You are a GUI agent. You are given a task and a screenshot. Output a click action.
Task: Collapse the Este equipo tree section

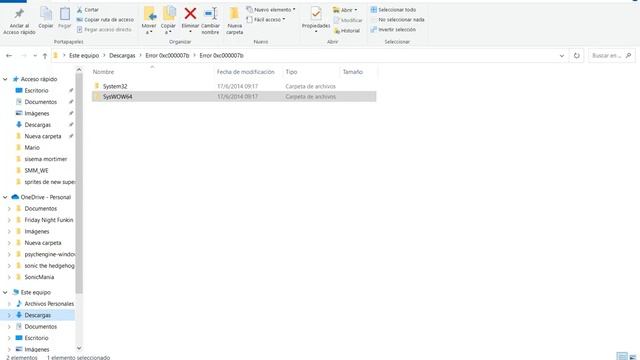click(x=5, y=292)
